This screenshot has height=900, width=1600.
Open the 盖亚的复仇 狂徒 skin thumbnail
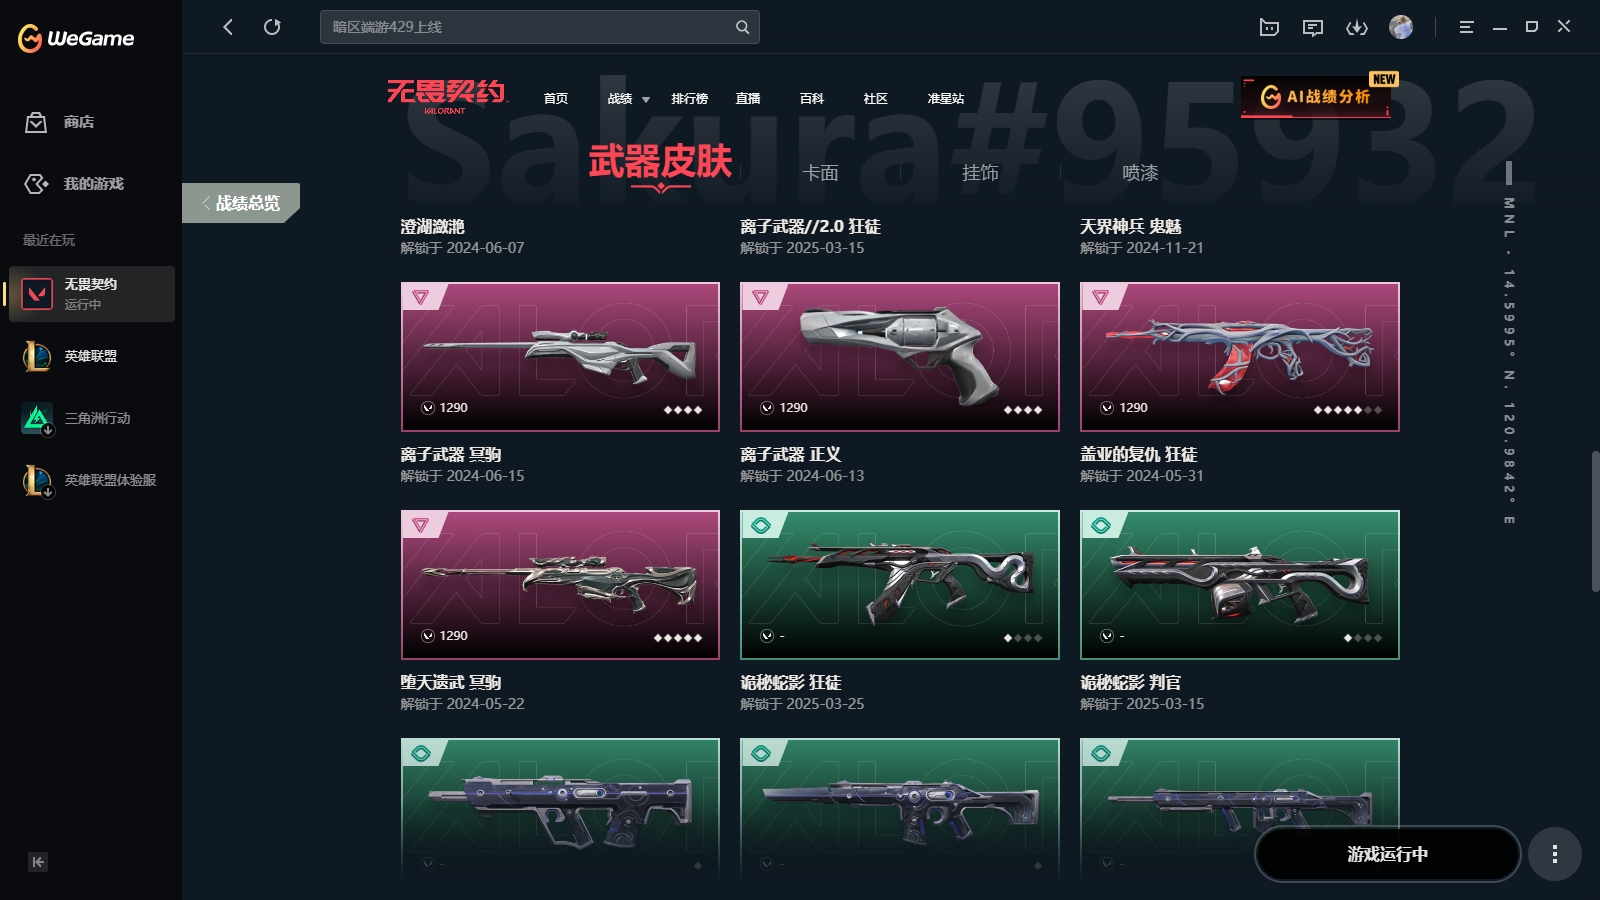pos(1239,357)
